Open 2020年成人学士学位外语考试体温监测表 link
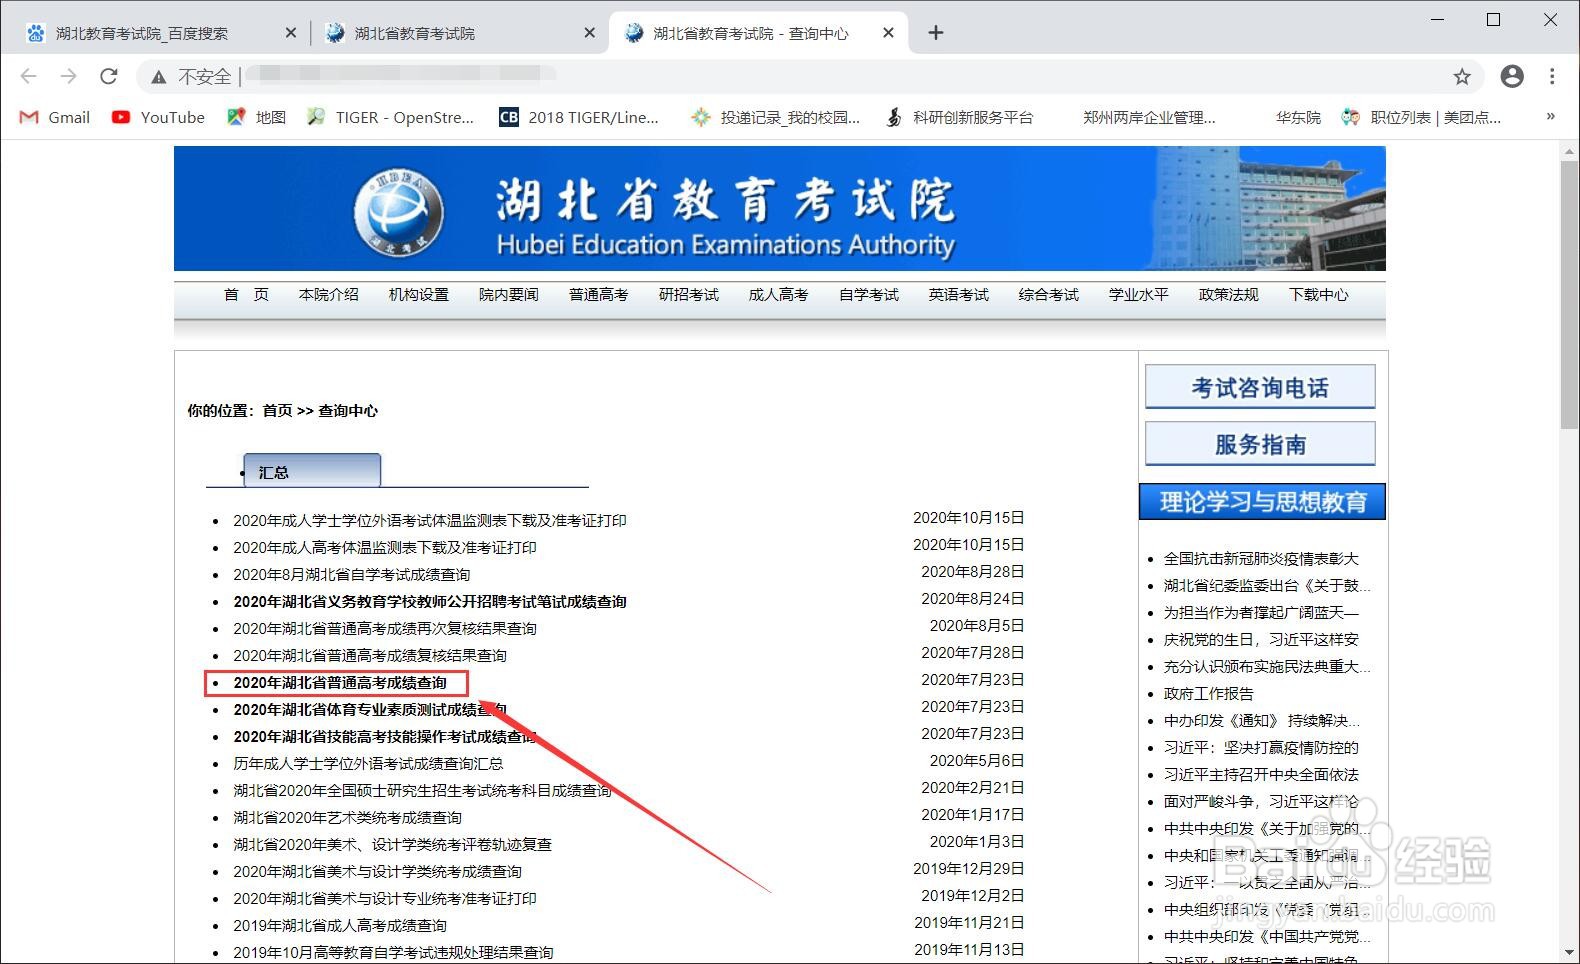The height and width of the screenshot is (964, 1580). coord(430,521)
